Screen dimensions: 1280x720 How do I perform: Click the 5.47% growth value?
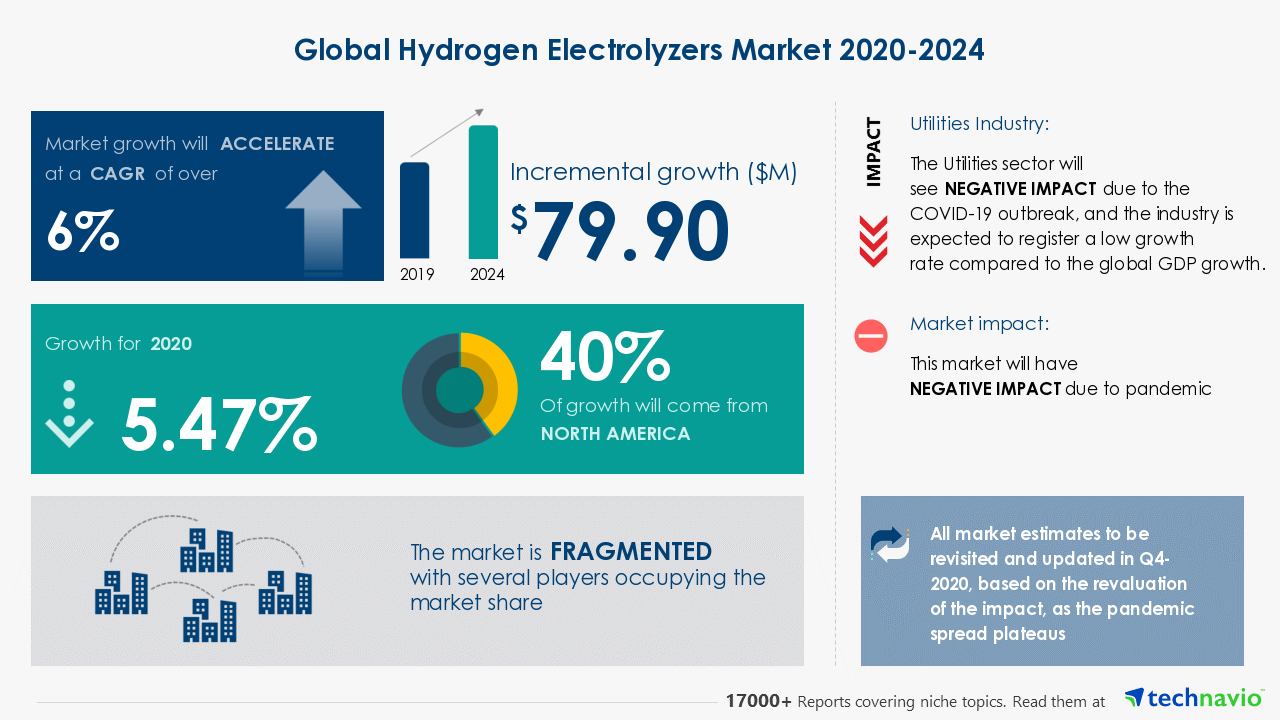[219, 424]
